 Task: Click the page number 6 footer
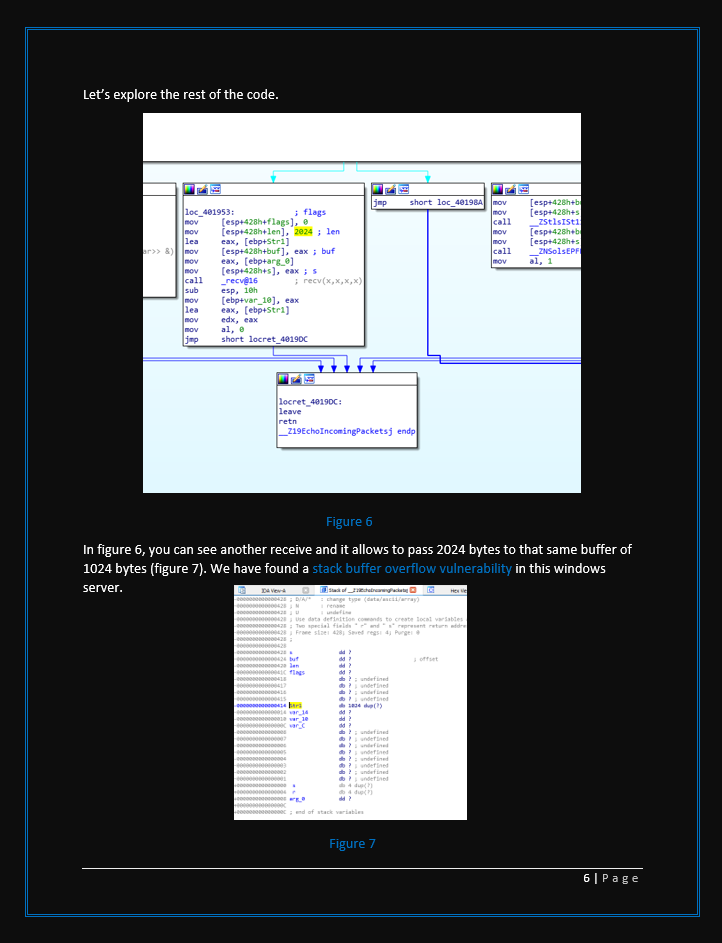[x=611, y=878]
